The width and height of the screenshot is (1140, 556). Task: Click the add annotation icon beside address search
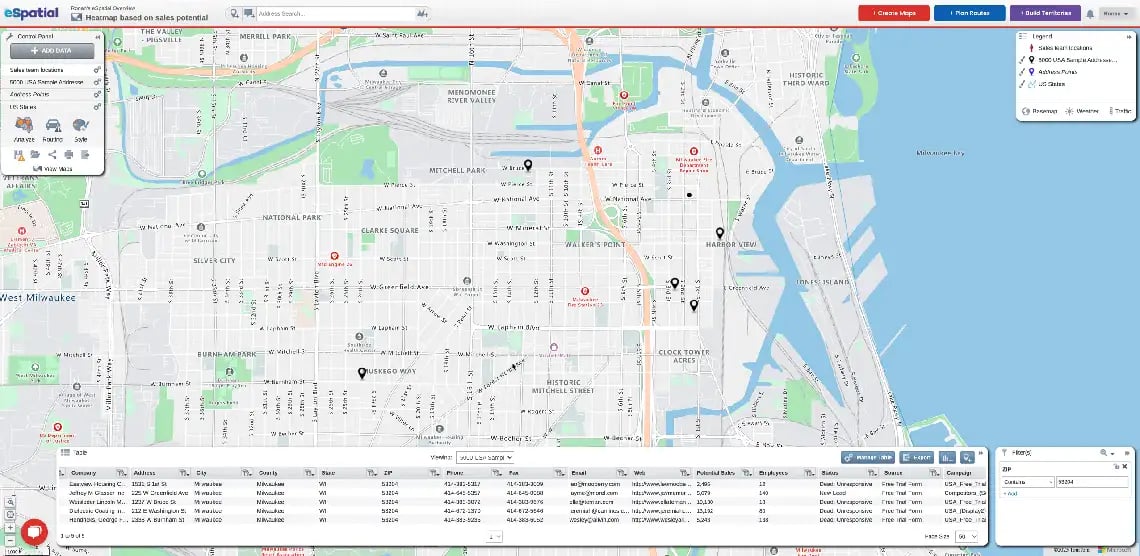click(249, 14)
